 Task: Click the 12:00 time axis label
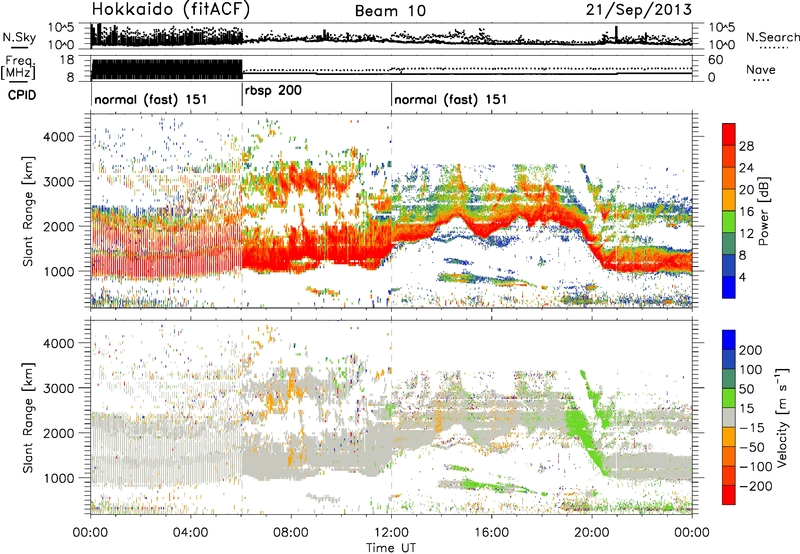pos(391,533)
